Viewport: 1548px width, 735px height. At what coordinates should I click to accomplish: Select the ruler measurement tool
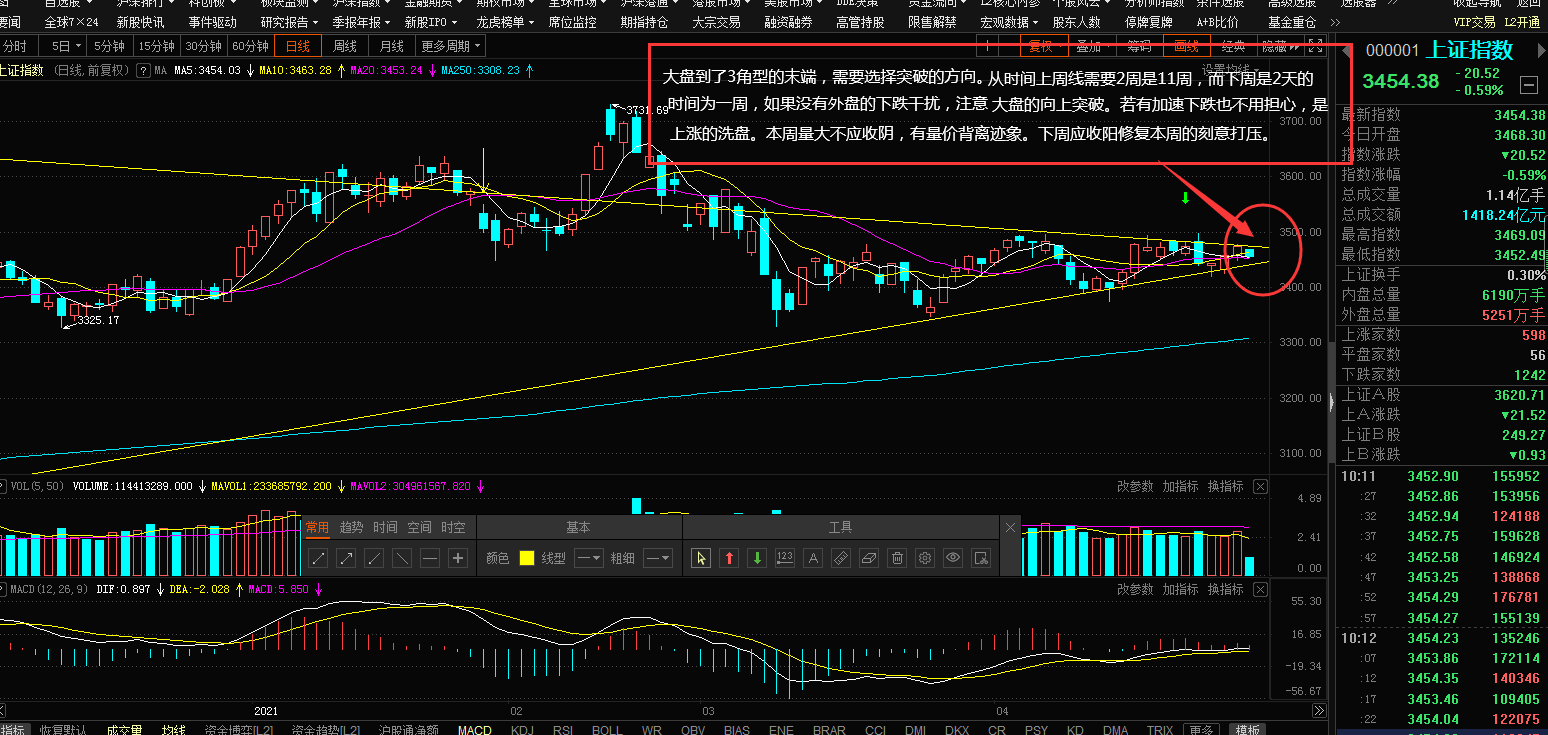pyautogui.click(x=841, y=558)
